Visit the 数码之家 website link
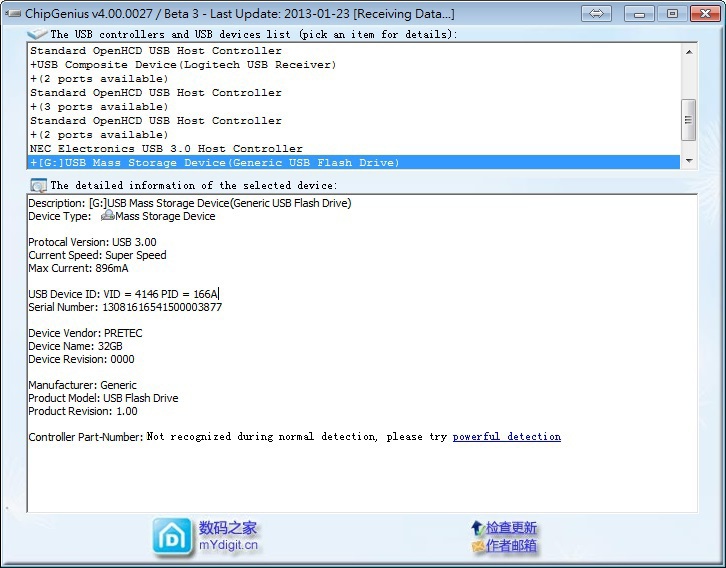This screenshot has height=568, width=726. 228,528
